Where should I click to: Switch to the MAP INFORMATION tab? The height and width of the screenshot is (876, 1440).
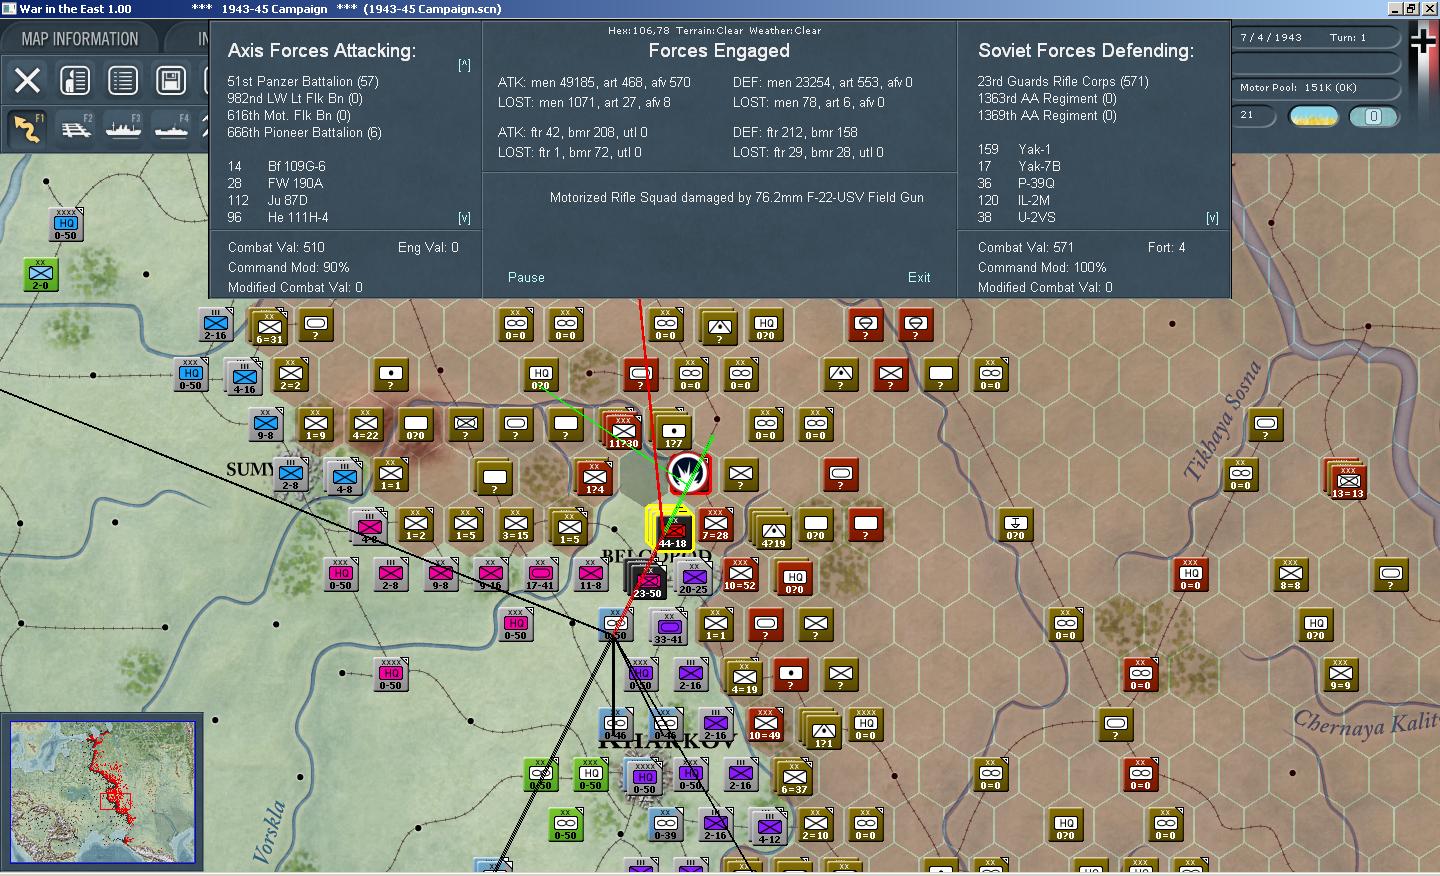point(80,39)
